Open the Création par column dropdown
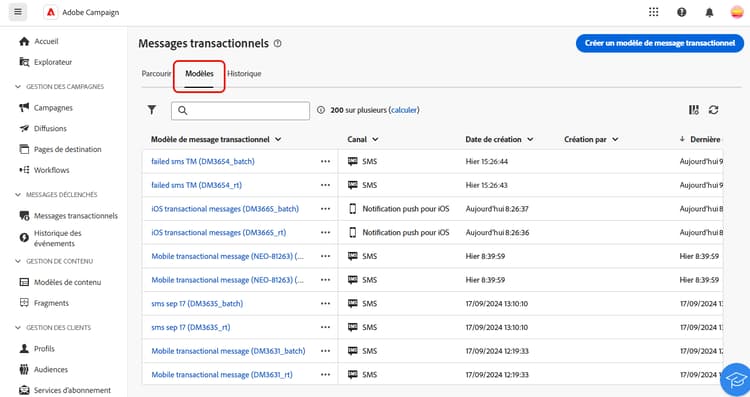This screenshot has height=397, width=750. tap(615, 140)
